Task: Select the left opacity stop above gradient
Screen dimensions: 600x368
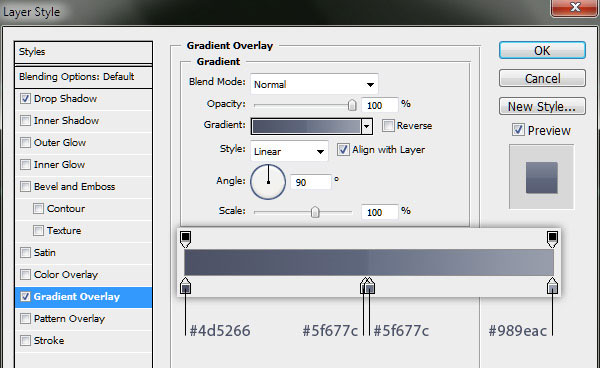Action: 186,239
